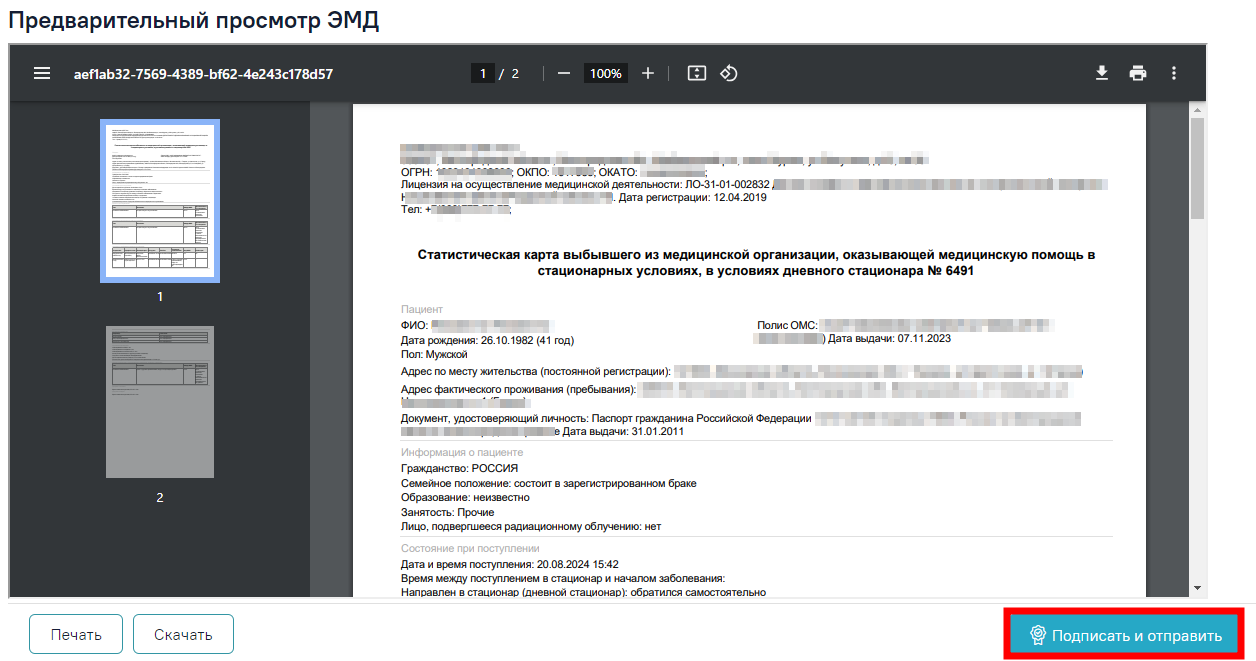The width and height of the screenshot is (1256, 661).
Task: Print the document using printer icon
Action: click(x=1138, y=73)
